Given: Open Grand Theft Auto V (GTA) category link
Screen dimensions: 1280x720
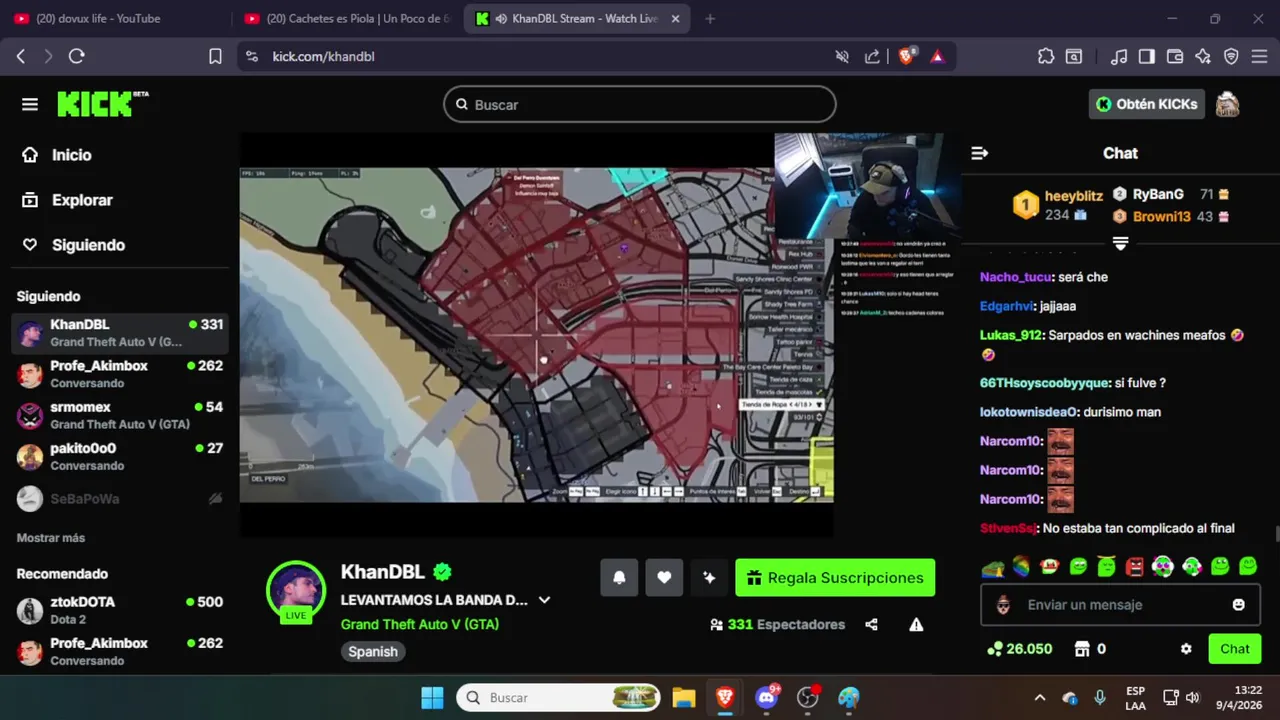Looking at the screenshot, I should pos(420,624).
